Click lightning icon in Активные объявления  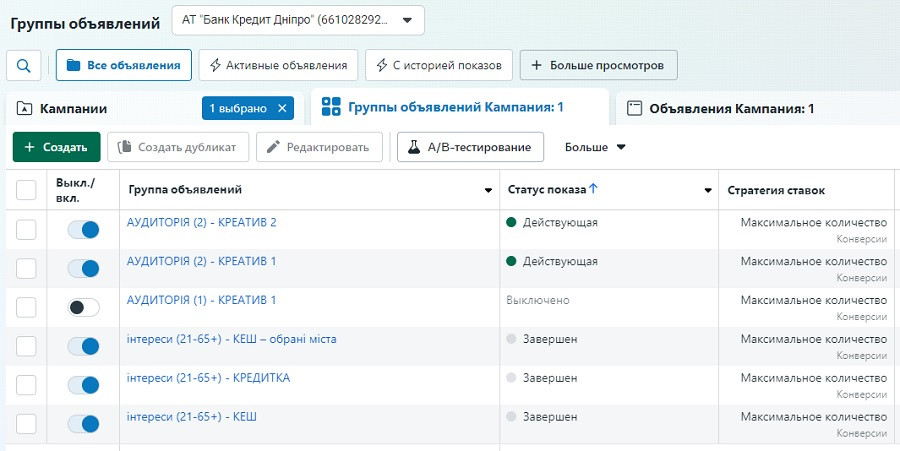(x=215, y=65)
